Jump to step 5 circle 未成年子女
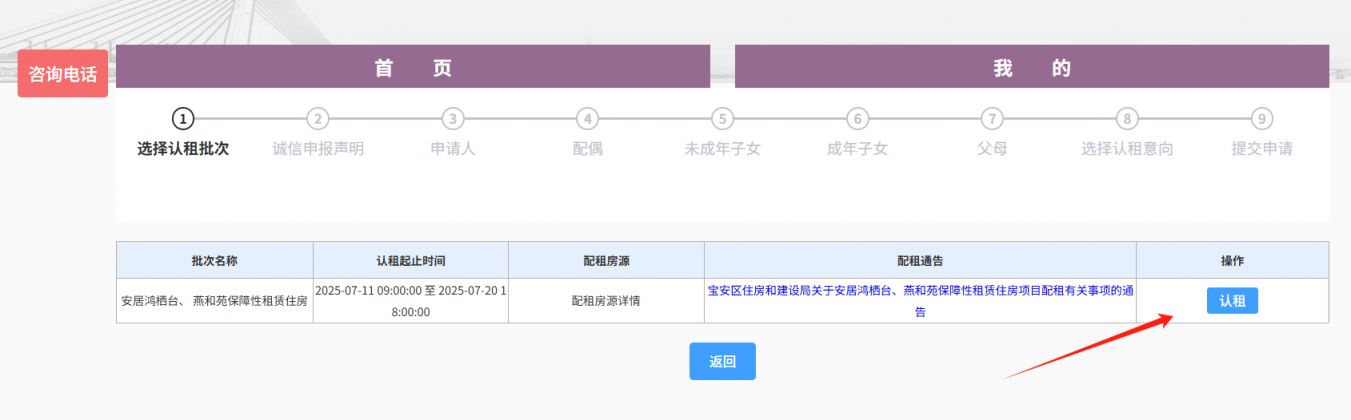This screenshot has width=1351, height=420. [x=722, y=118]
